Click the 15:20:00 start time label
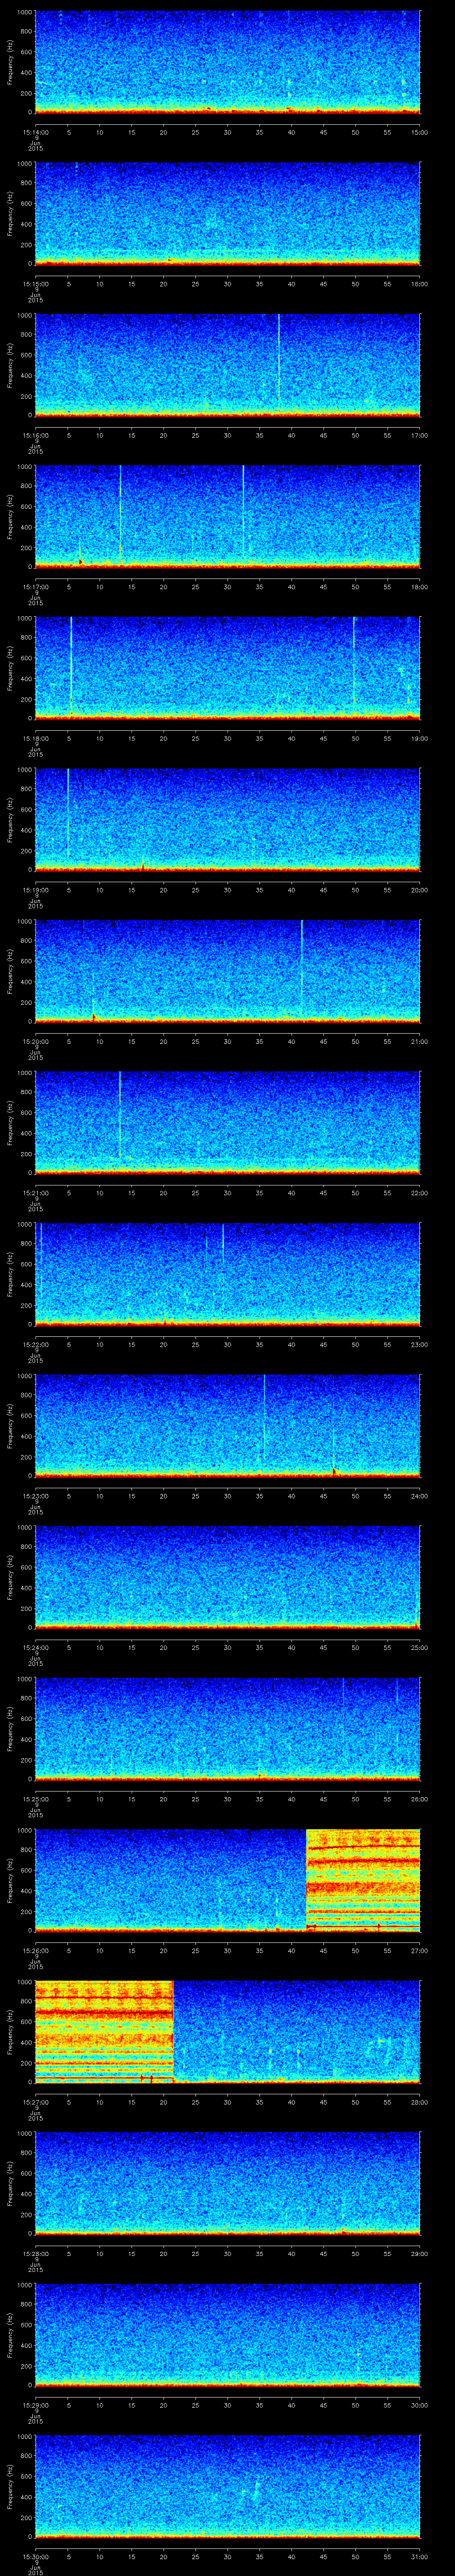This screenshot has width=455, height=2576. [x=35, y=1042]
